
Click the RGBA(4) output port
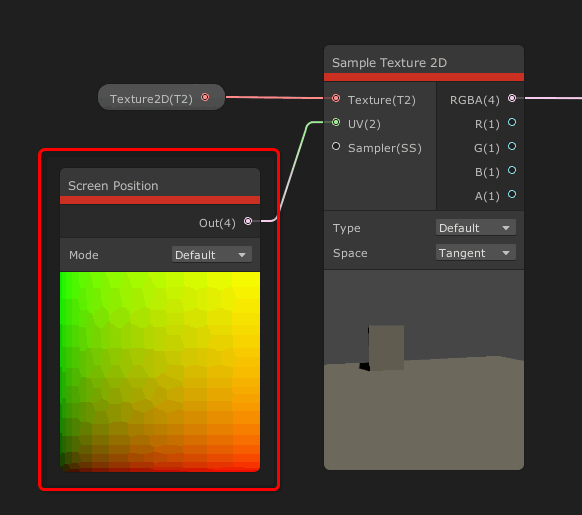(x=512, y=98)
